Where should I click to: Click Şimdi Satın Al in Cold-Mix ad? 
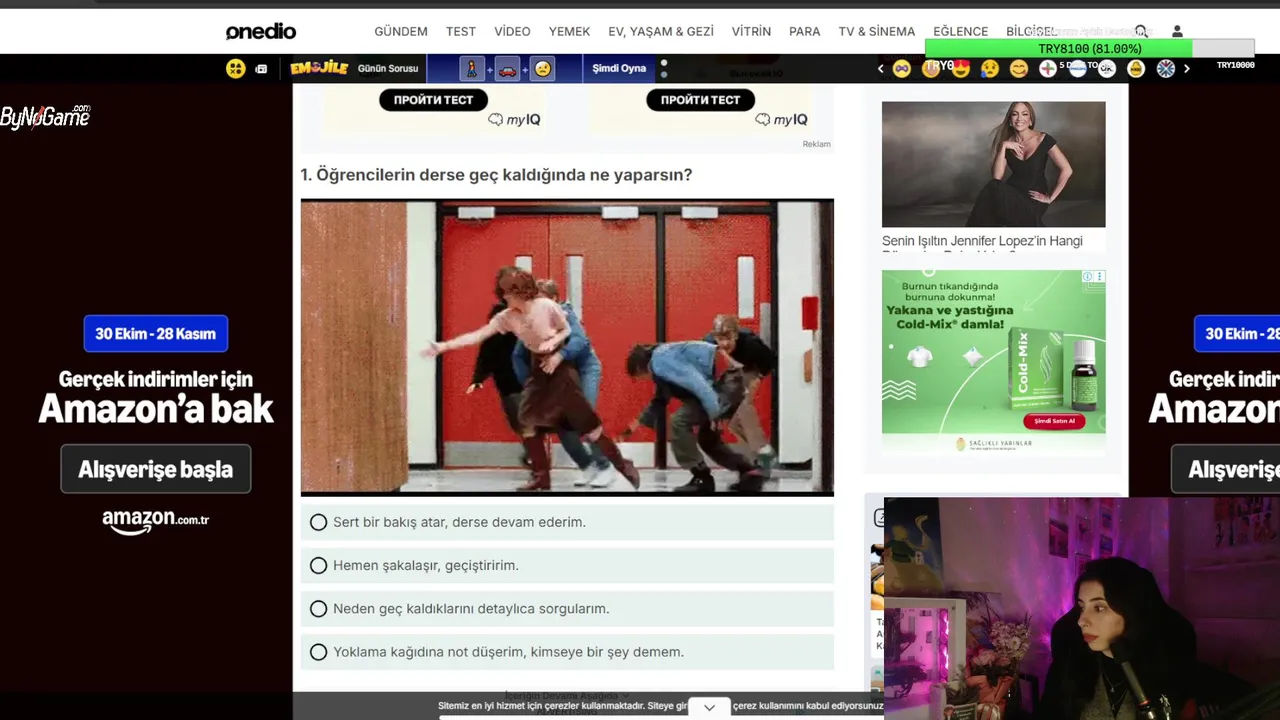tap(1054, 421)
